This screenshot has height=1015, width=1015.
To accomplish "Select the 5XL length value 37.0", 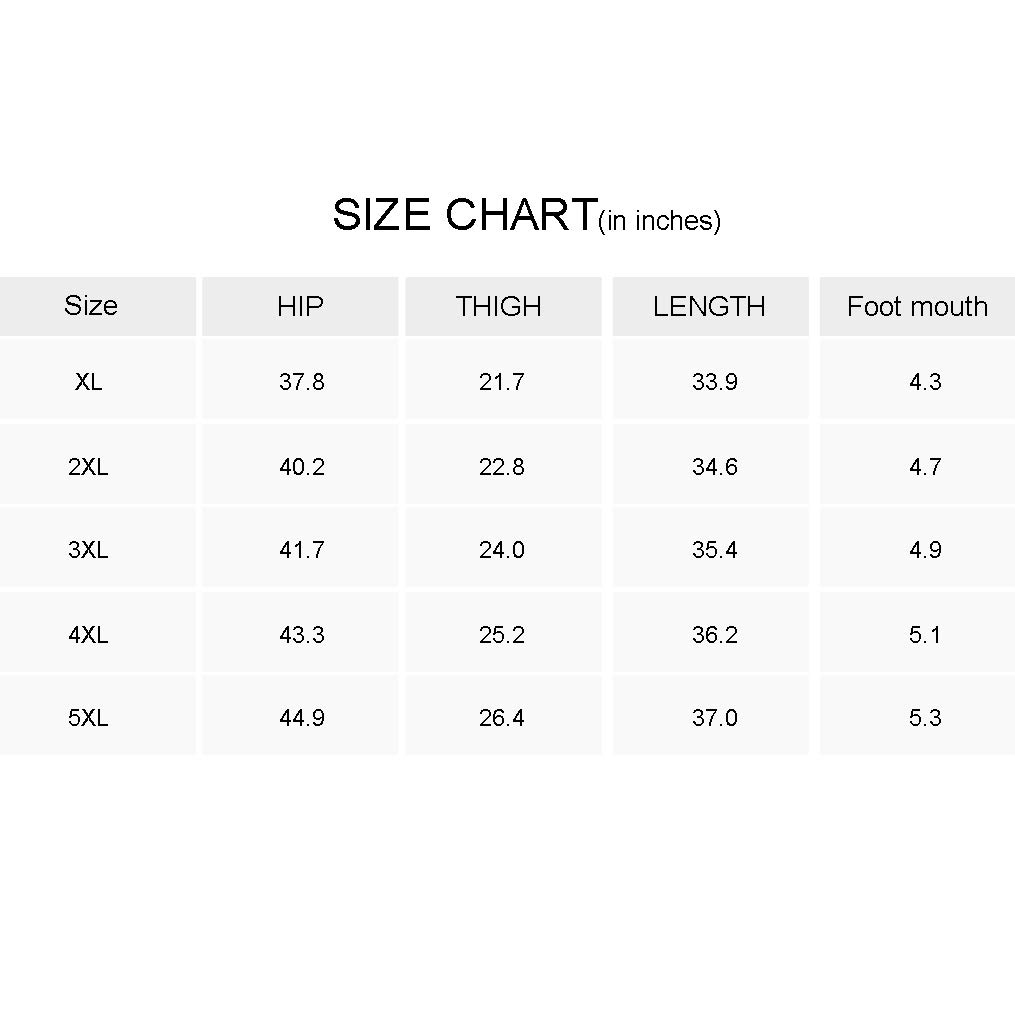I will point(714,718).
